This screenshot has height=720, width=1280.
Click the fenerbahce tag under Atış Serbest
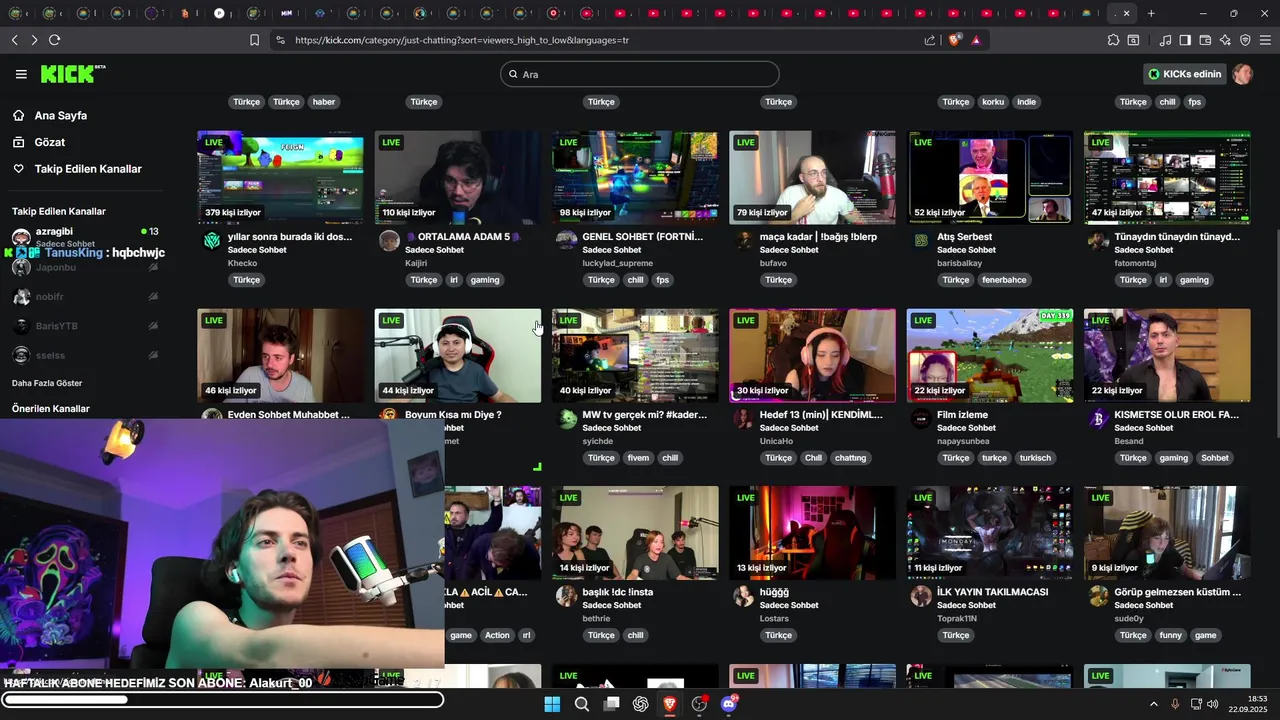click(1004, 280)
